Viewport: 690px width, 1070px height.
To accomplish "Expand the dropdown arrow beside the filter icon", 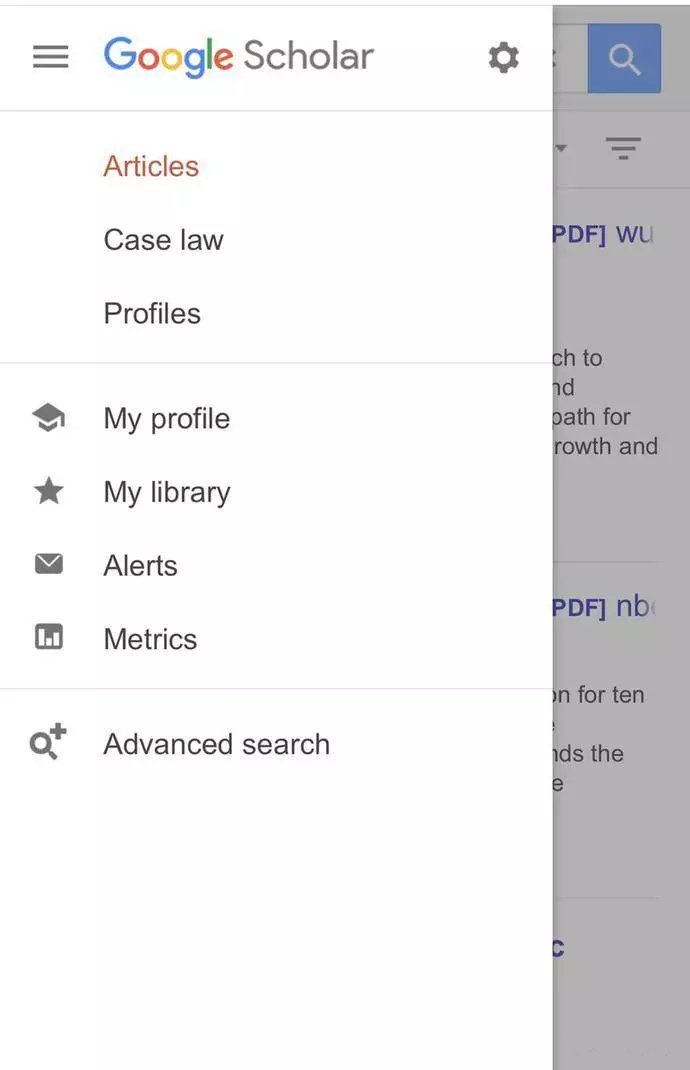I will pos(561,149).
